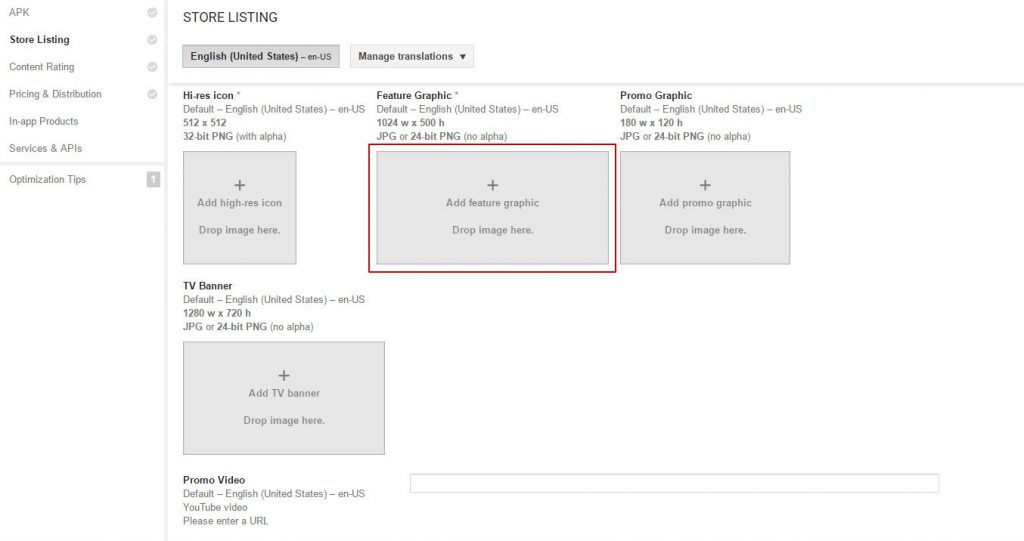This screenshot has width=1024, height=541.
Task: Click the Content Rating checkmark icon
Action: pyautogui.click(x=152, y=67)
